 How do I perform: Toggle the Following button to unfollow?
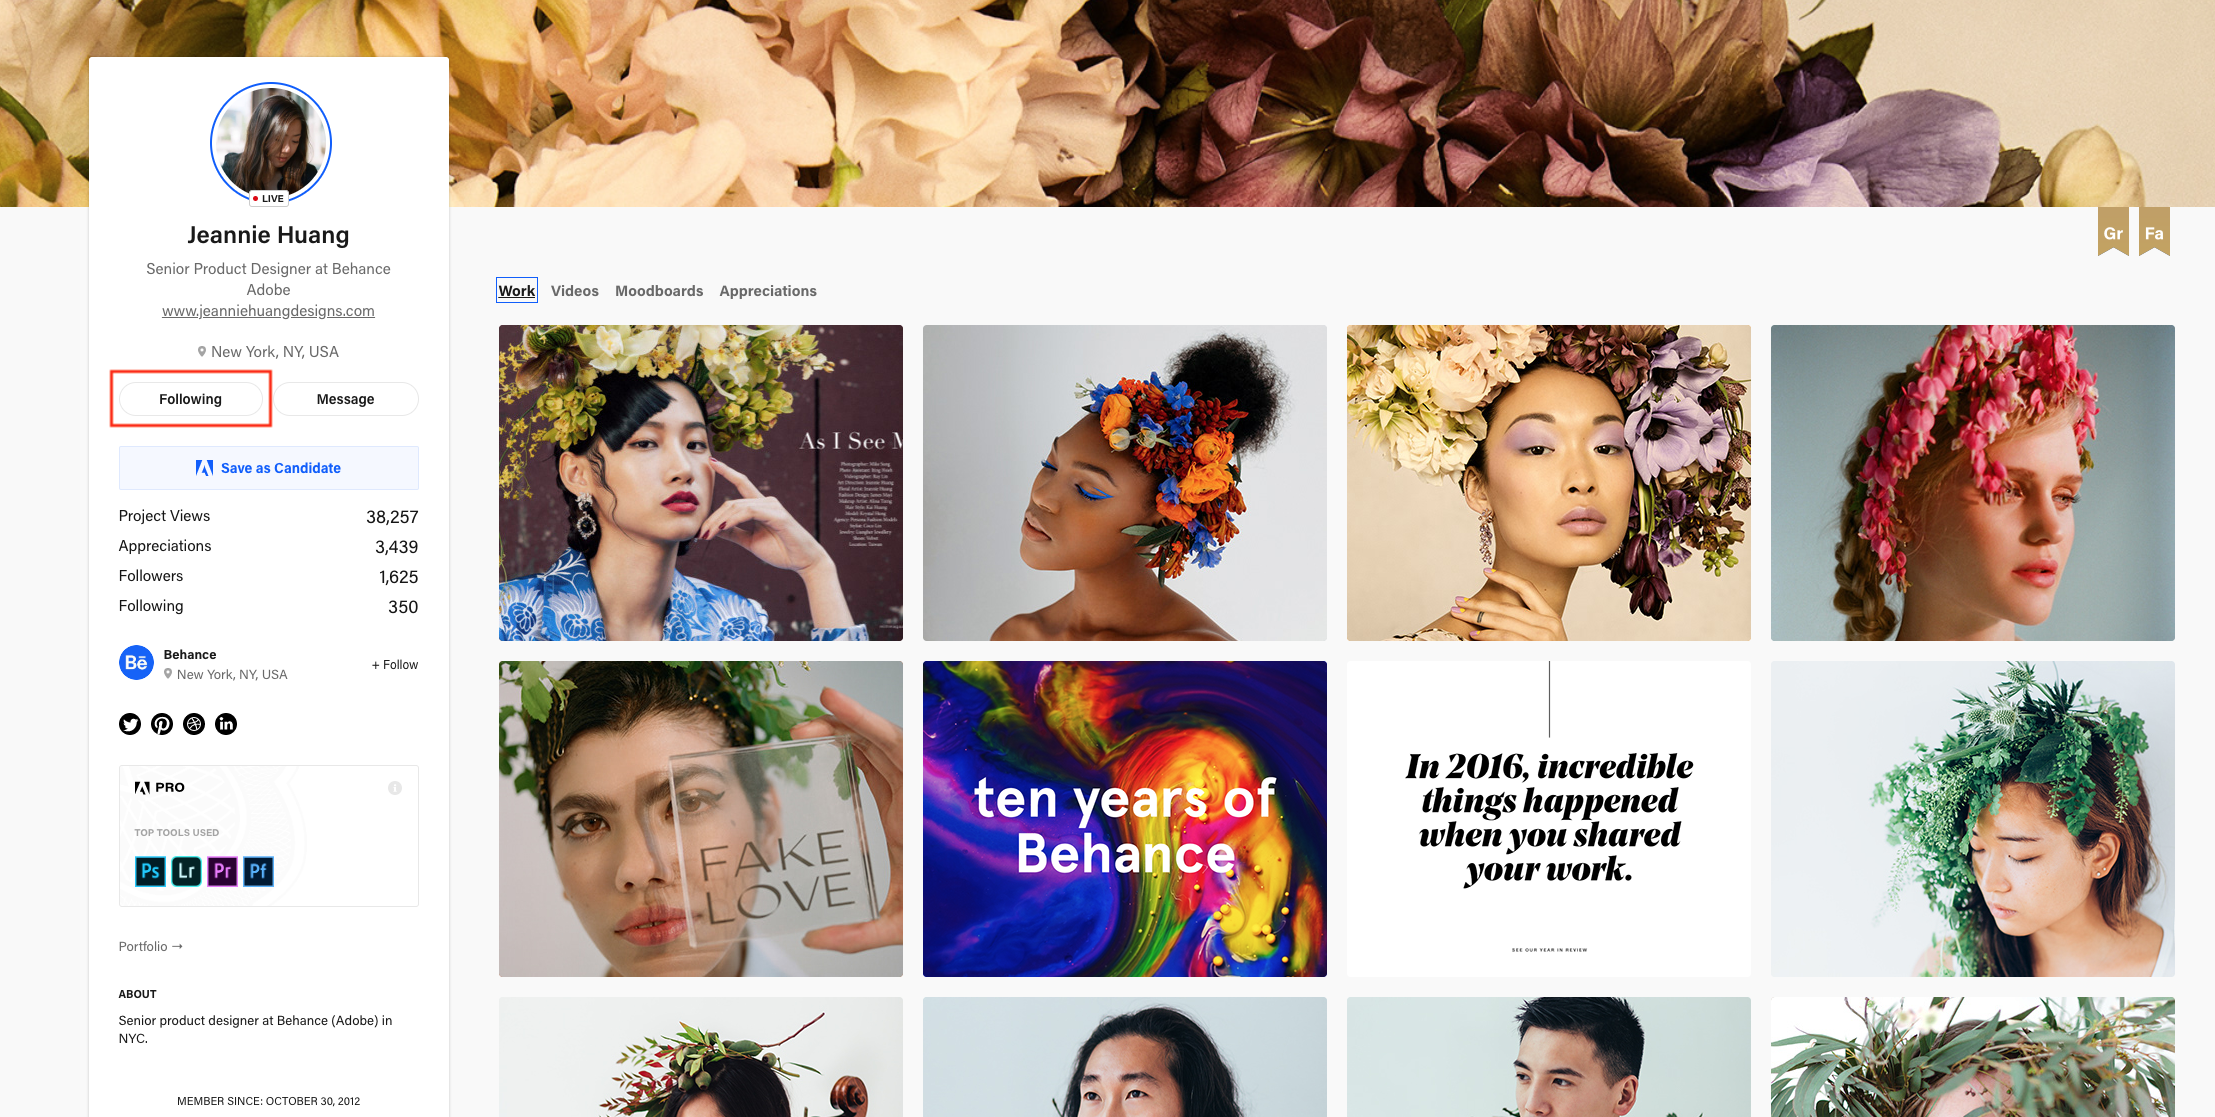pyautogui.click(x=191, y=399)
